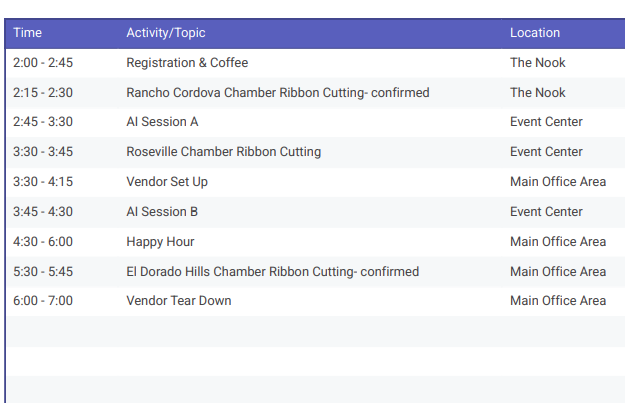The image size is (625, 403).
Task: Click the AI Session A activity
Action: pyautogui.click(x=162, y=122)
